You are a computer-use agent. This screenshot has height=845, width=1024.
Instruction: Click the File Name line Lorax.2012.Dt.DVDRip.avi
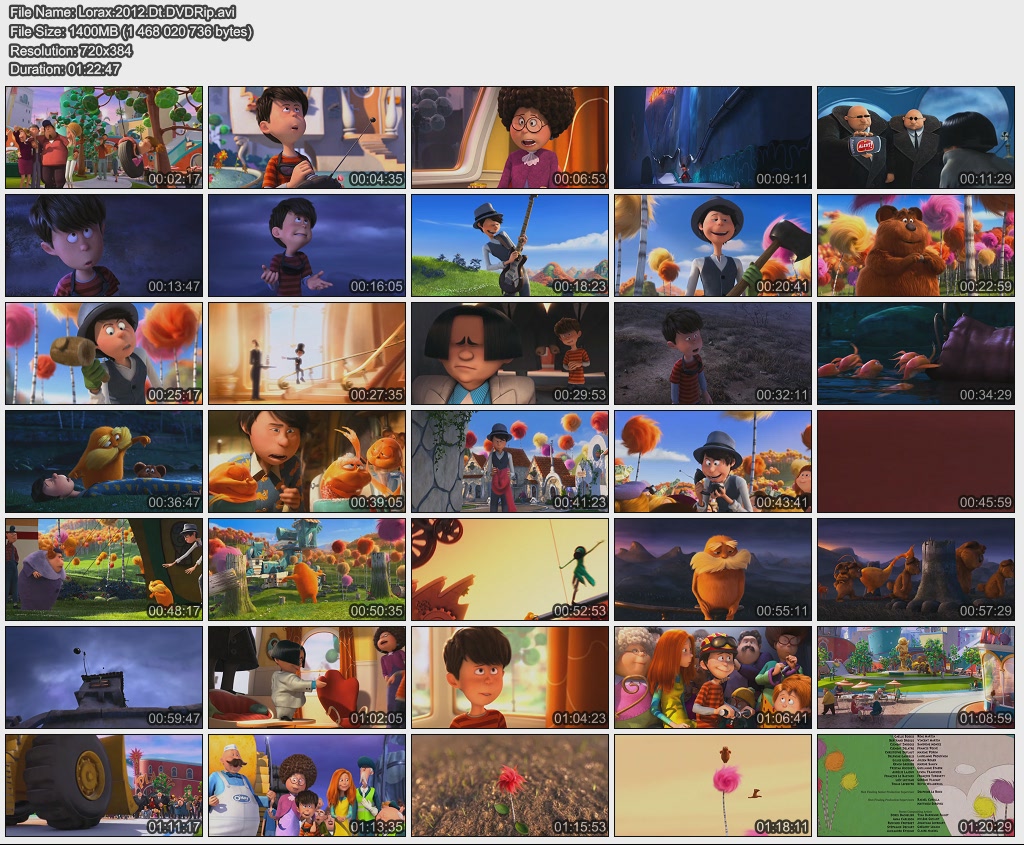pos(122,12)
